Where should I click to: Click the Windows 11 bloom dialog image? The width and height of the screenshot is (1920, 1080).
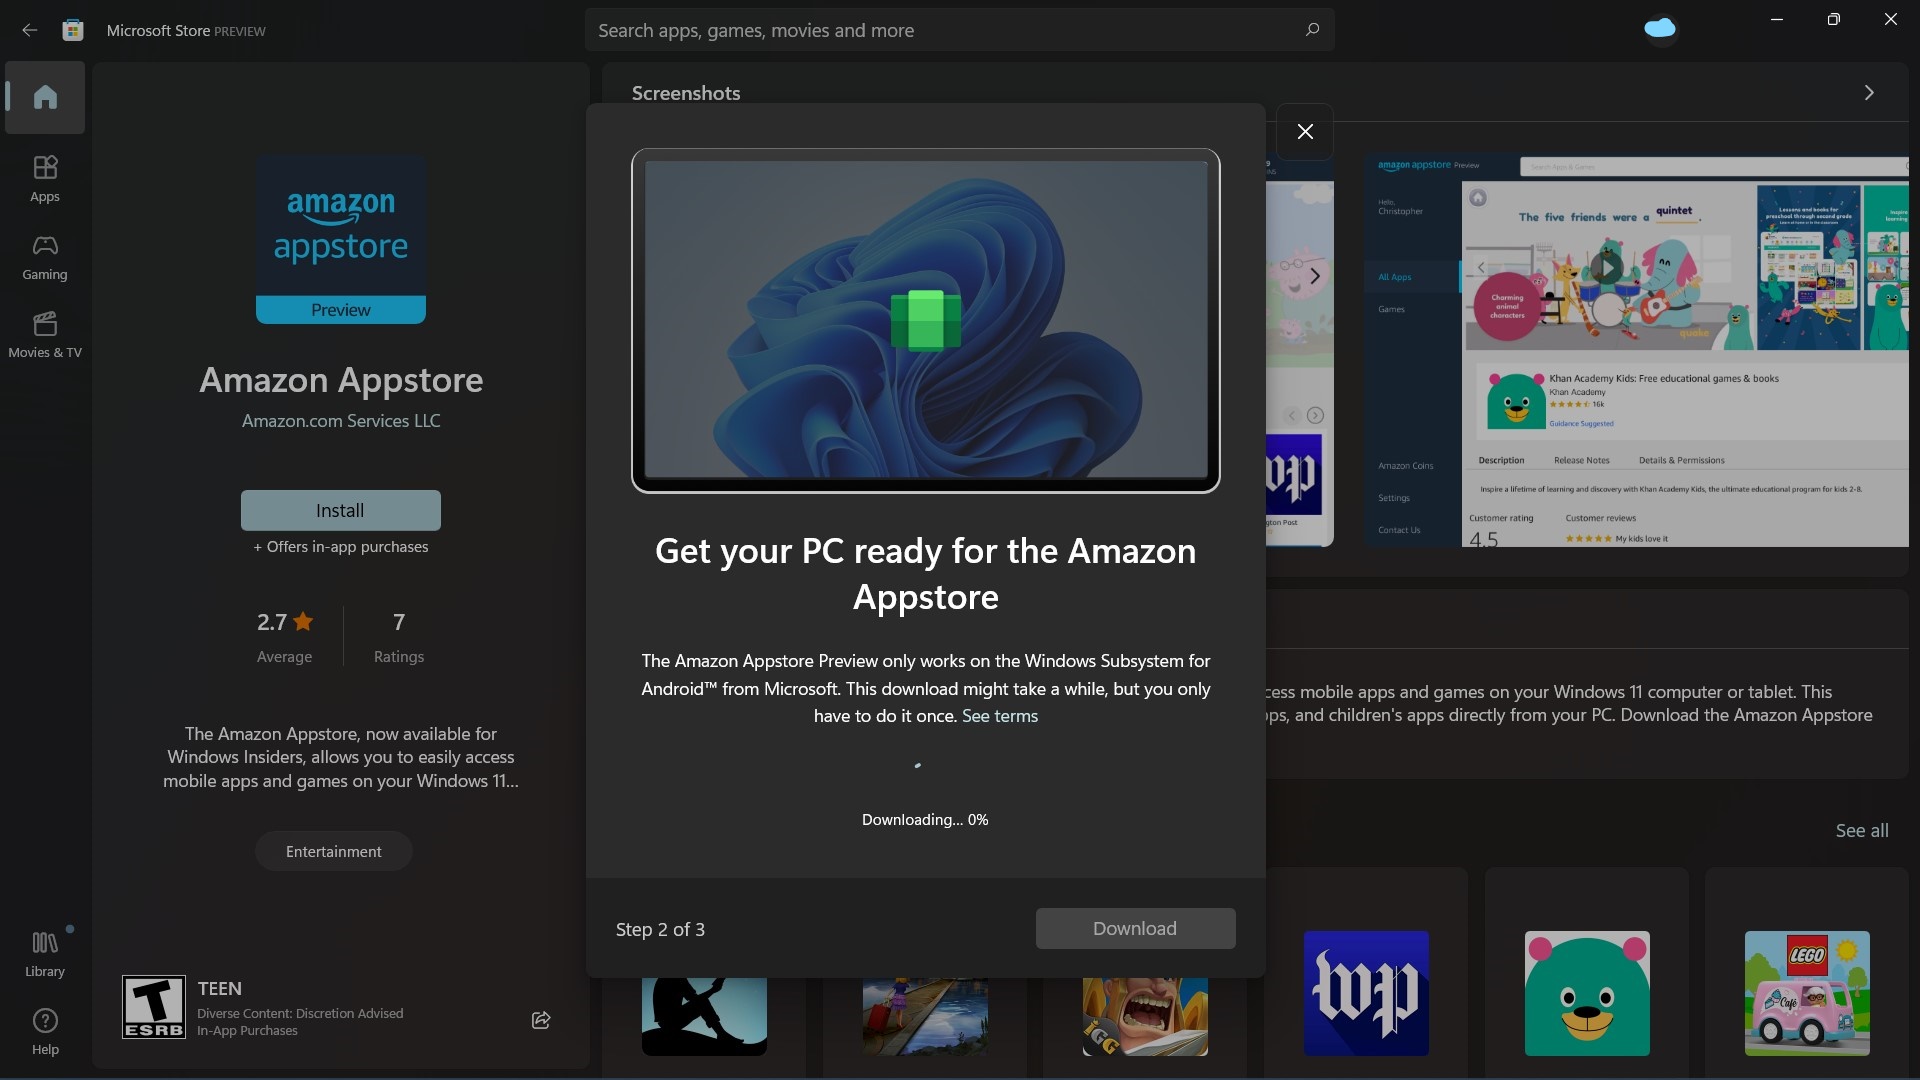coord(925,320)
